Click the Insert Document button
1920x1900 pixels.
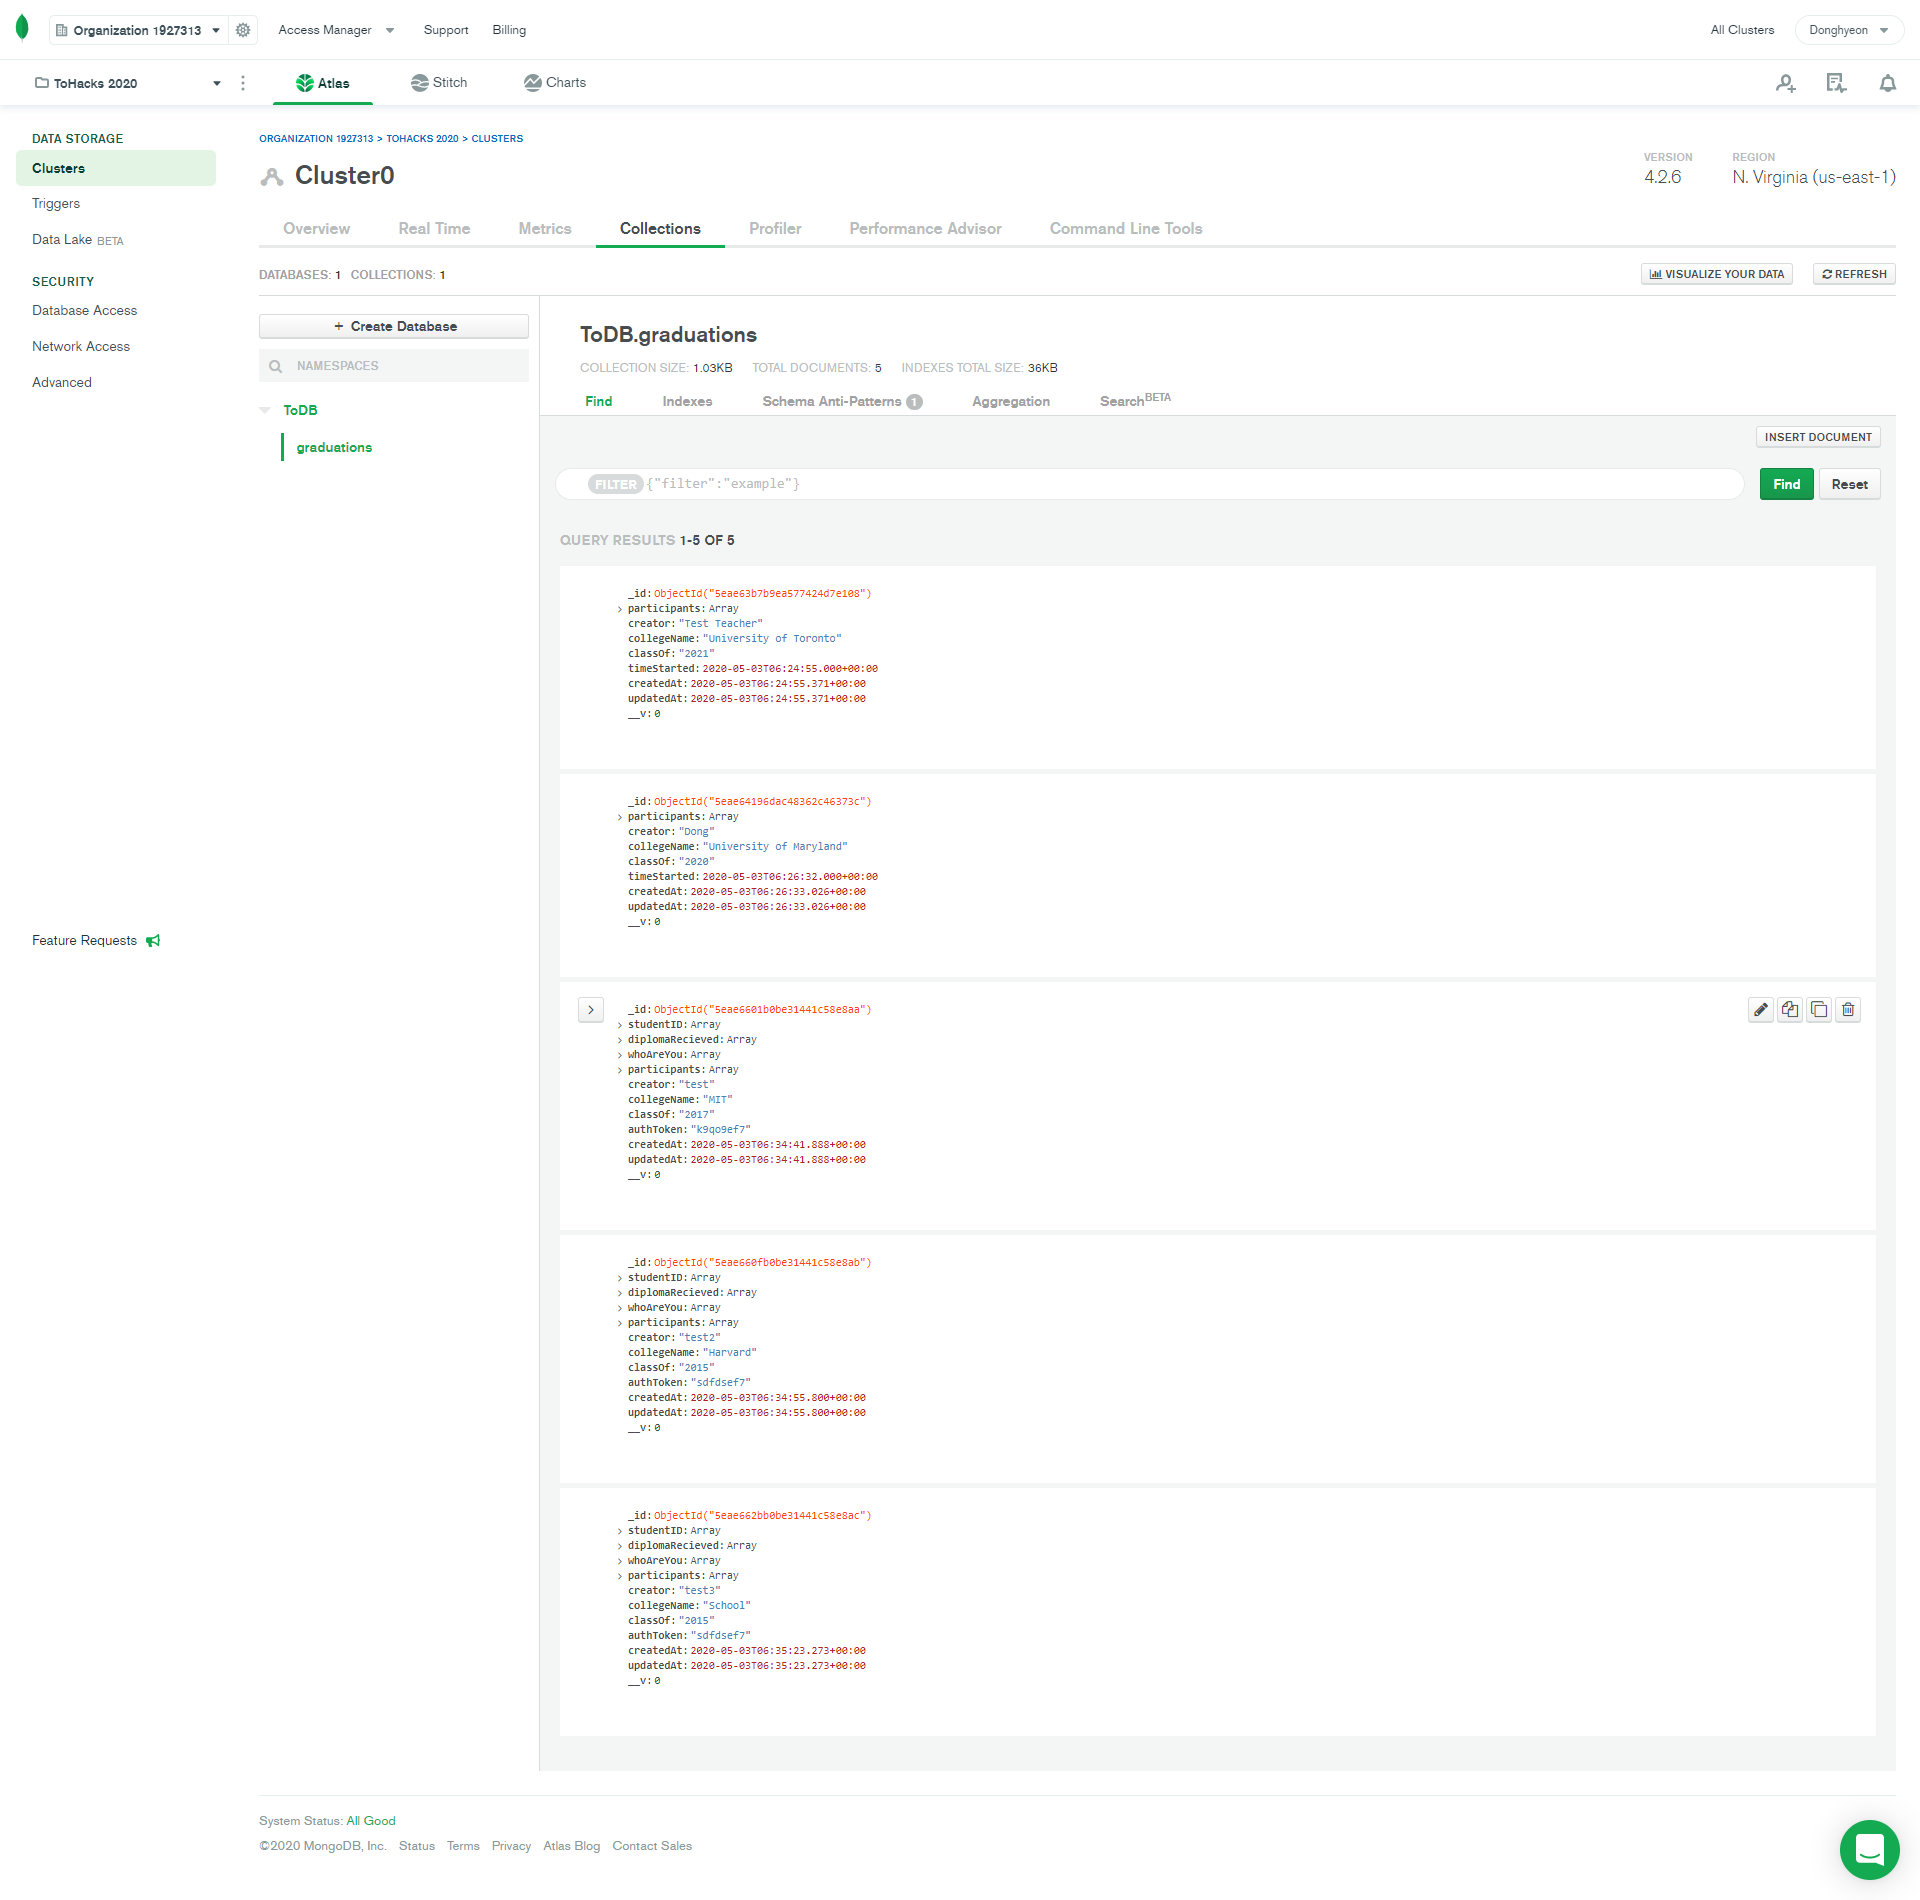(1817, 437)
